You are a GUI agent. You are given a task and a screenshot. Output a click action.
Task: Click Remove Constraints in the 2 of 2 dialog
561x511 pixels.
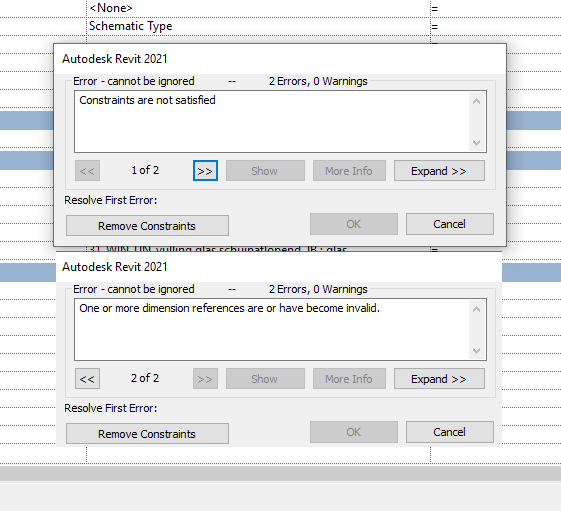click(147, 434)
